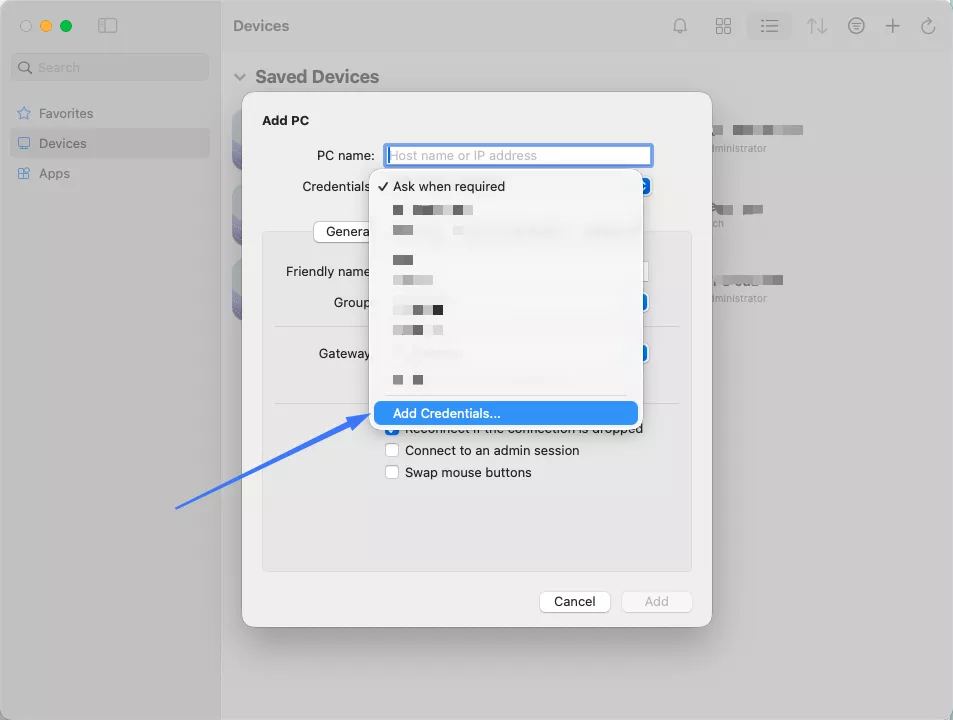Open Favorites in the sidebar
Viewport: 953px width, 720px height.
click(66, 114)
